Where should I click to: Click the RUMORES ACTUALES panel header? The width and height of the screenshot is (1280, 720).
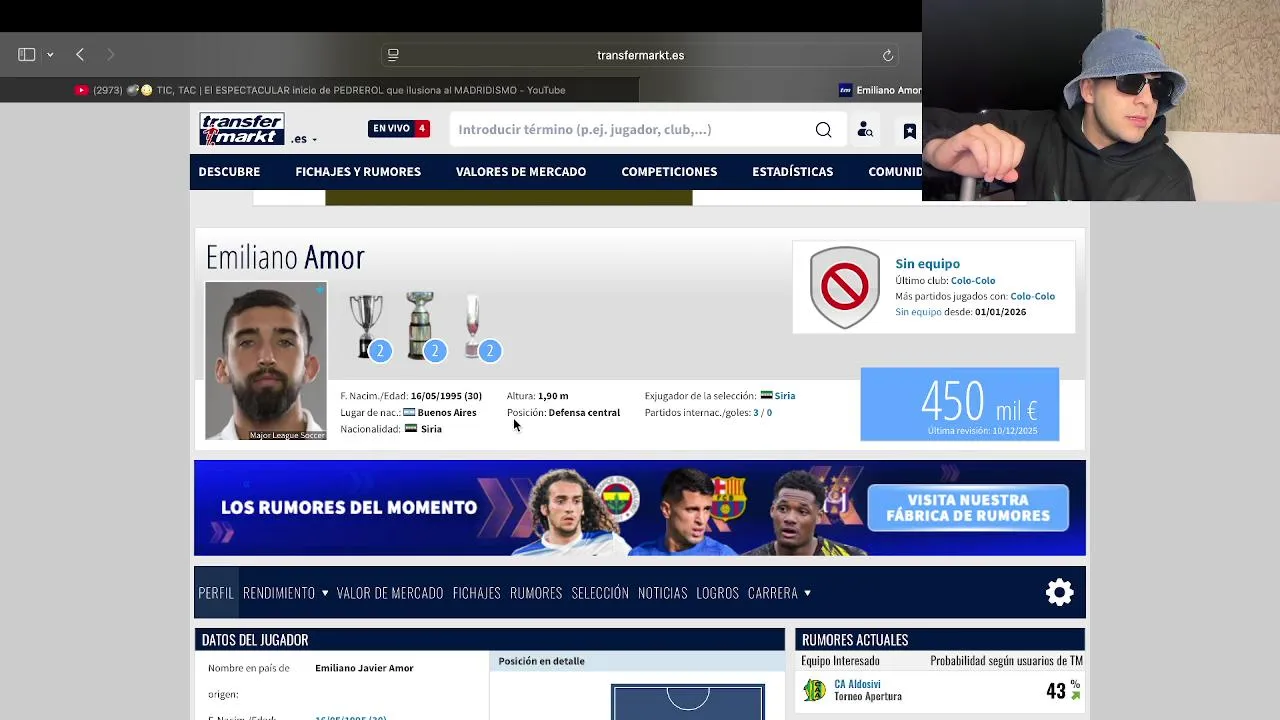[940, 640]
